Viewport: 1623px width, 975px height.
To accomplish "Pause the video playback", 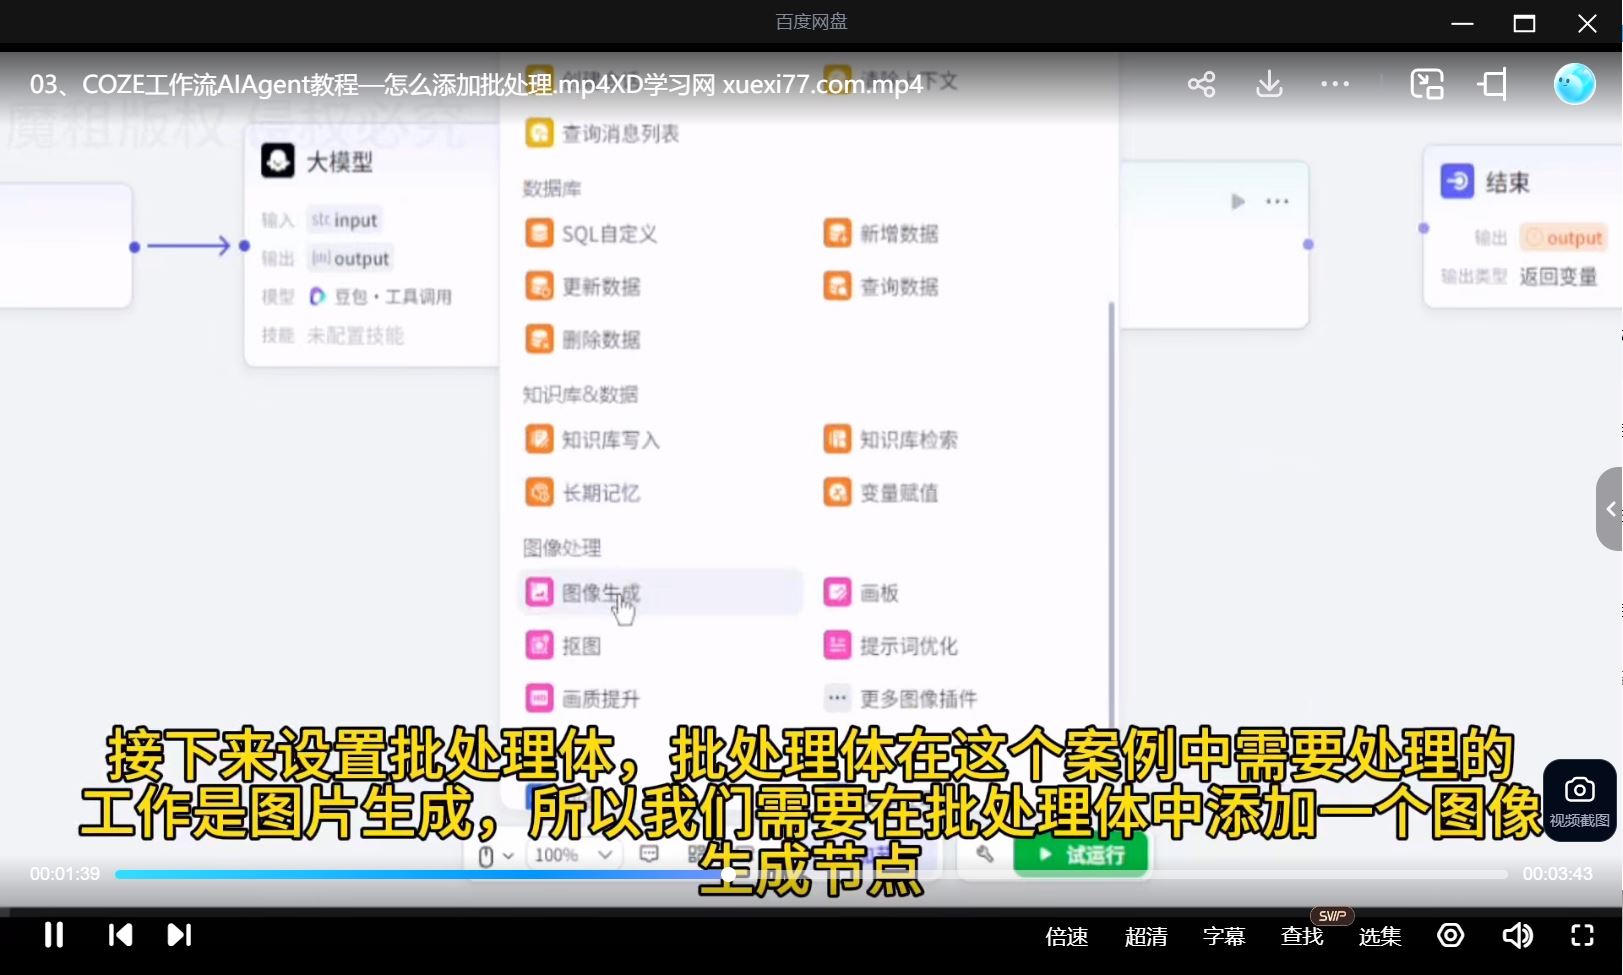I will point(53,935).
